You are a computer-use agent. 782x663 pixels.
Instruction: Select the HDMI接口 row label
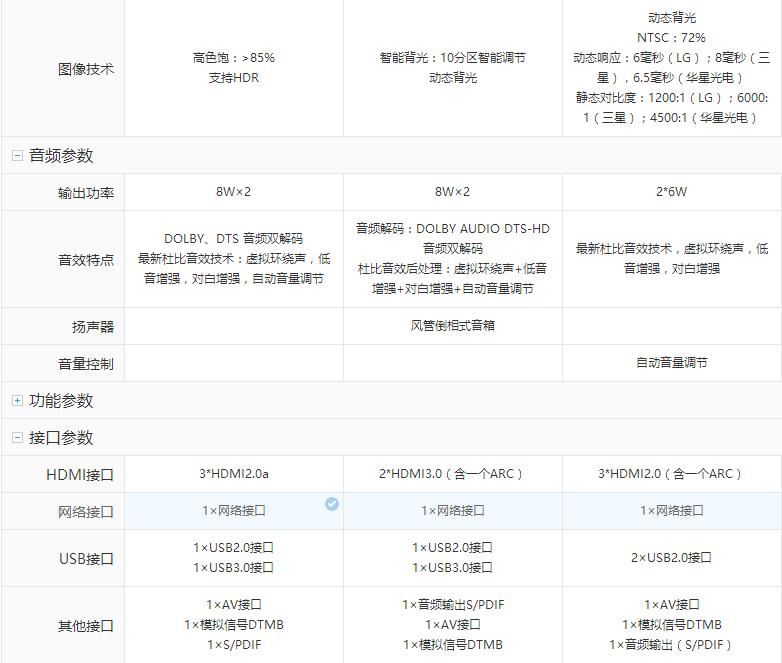(80, 474)
